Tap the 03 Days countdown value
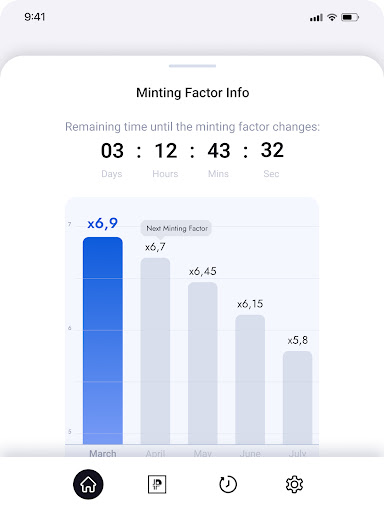This screenshot has height=512, width=384. click(x=112, y=150)
